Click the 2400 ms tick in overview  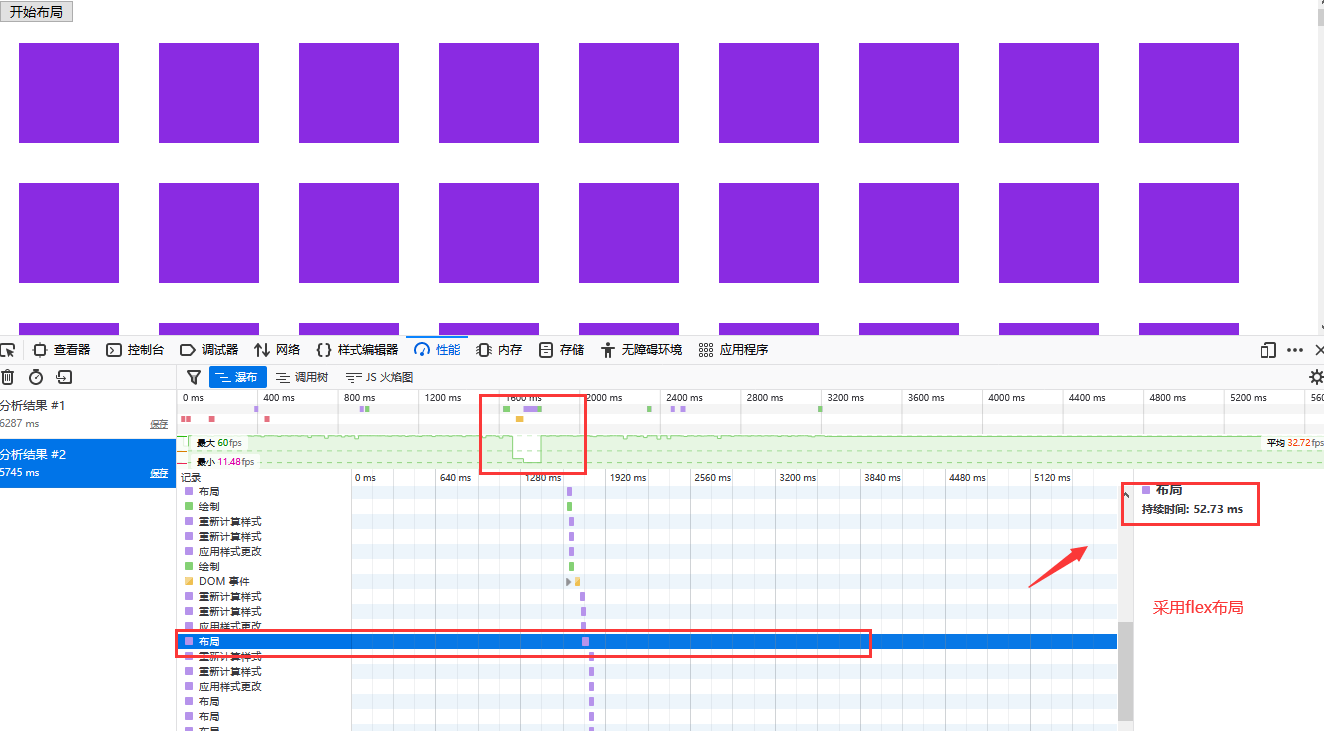pyautogui.click(x=684, y=398)
